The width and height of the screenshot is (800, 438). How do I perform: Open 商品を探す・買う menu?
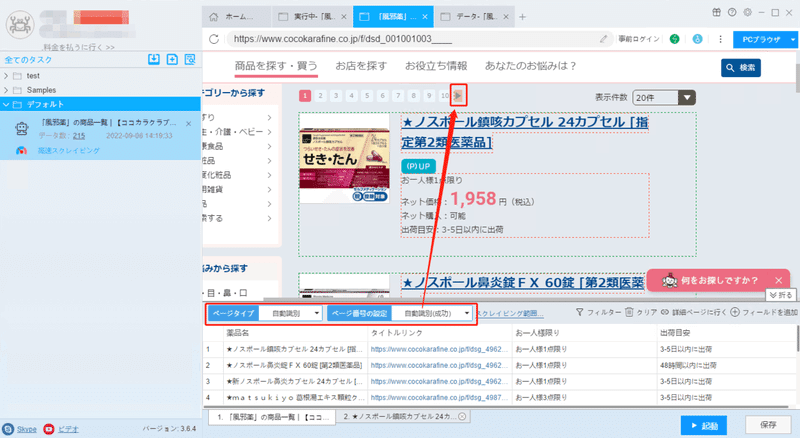pos(276,66)
